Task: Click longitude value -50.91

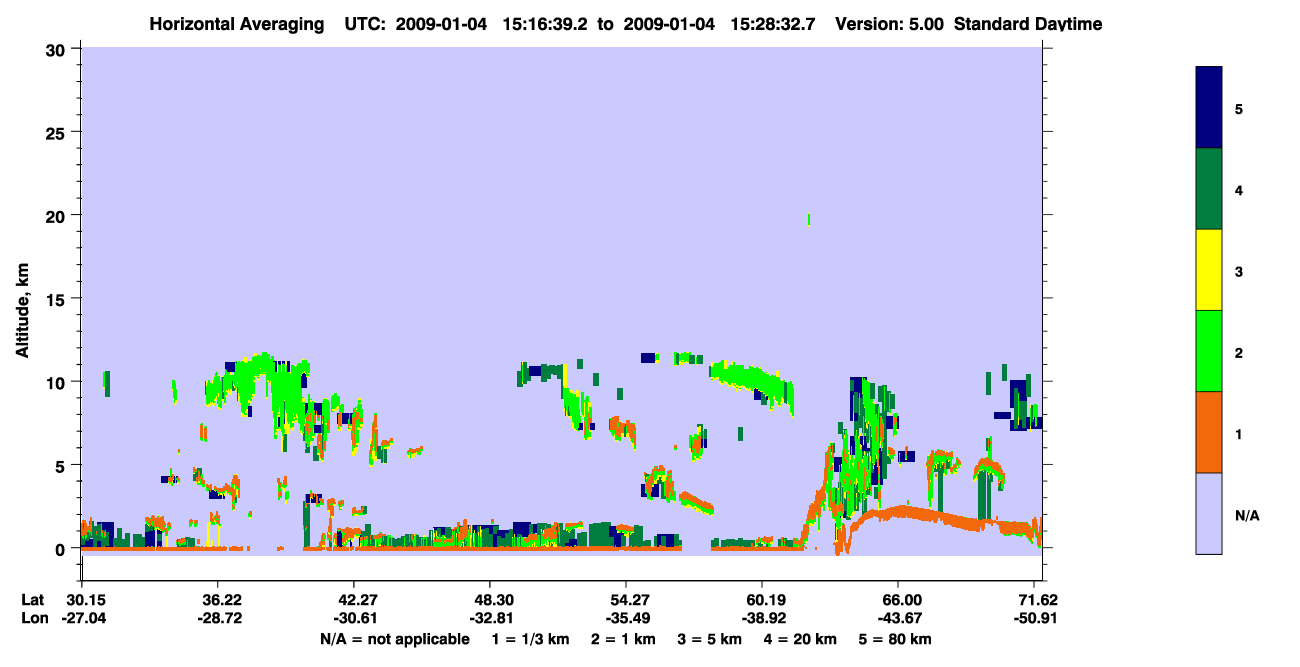Action: pos(1034,618)
